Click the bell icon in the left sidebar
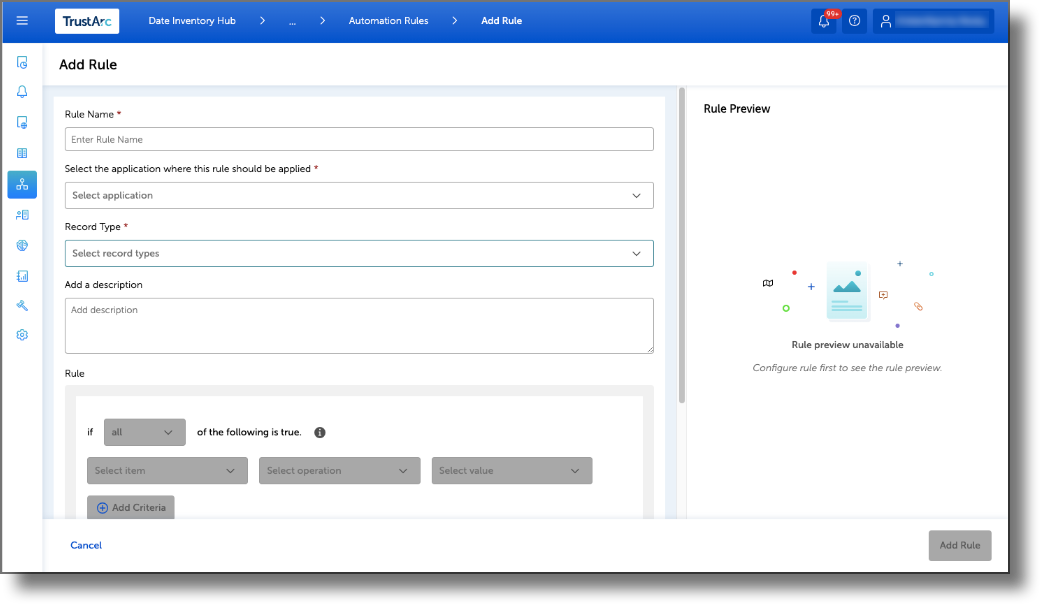This screenshot has width=1041, height=605. [21, 91]
